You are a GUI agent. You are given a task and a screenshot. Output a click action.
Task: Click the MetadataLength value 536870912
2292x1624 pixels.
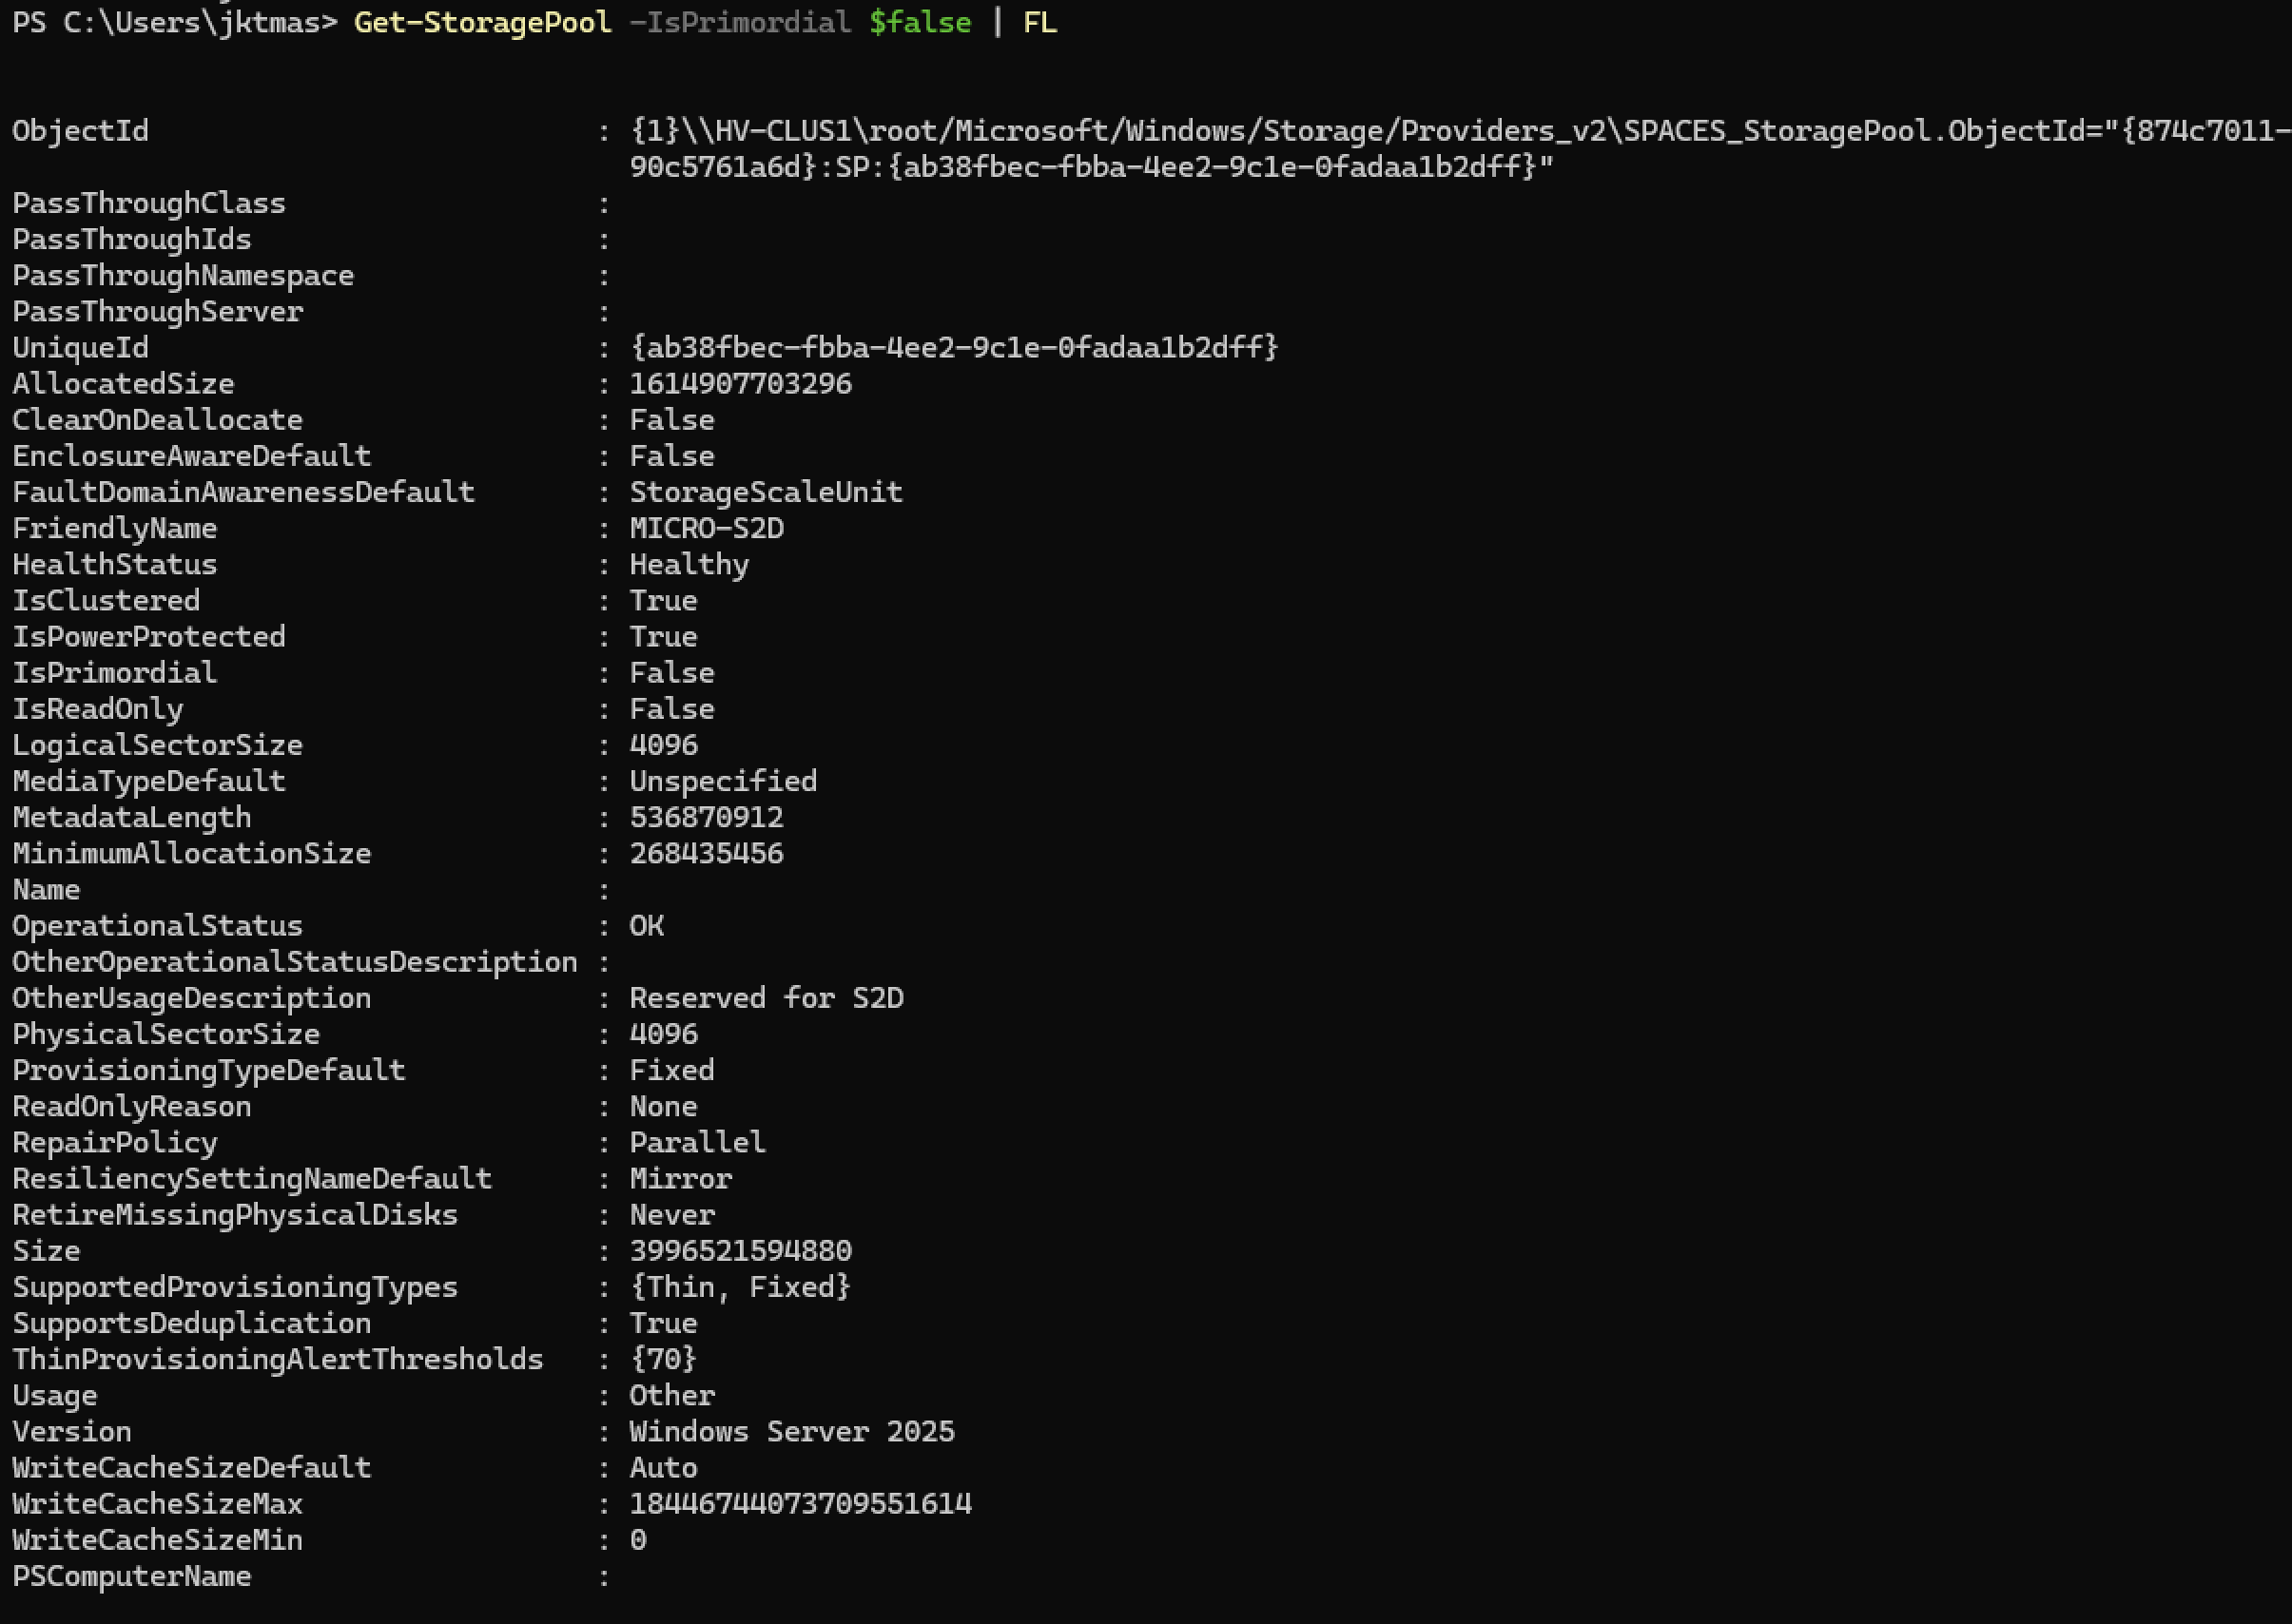(x=706, y=817)
